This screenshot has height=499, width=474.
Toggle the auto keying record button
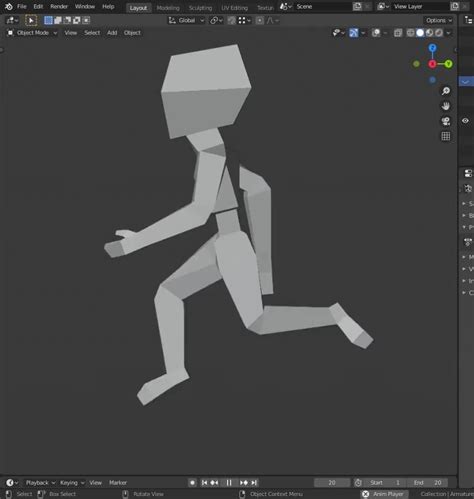pos(192,483)
